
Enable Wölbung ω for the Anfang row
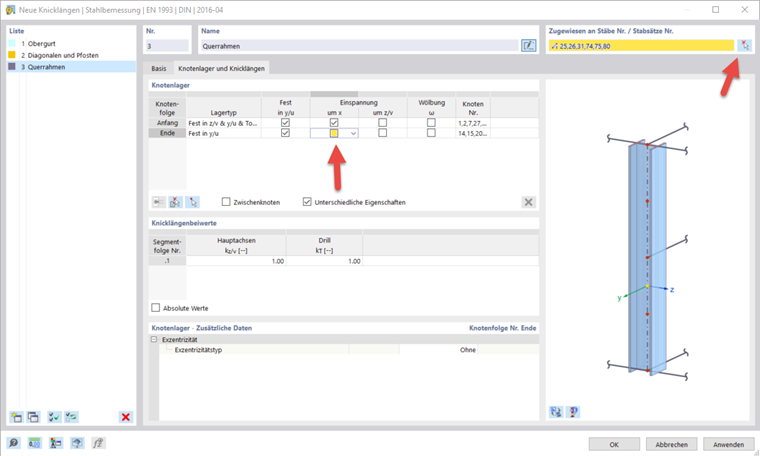[431, 123]
